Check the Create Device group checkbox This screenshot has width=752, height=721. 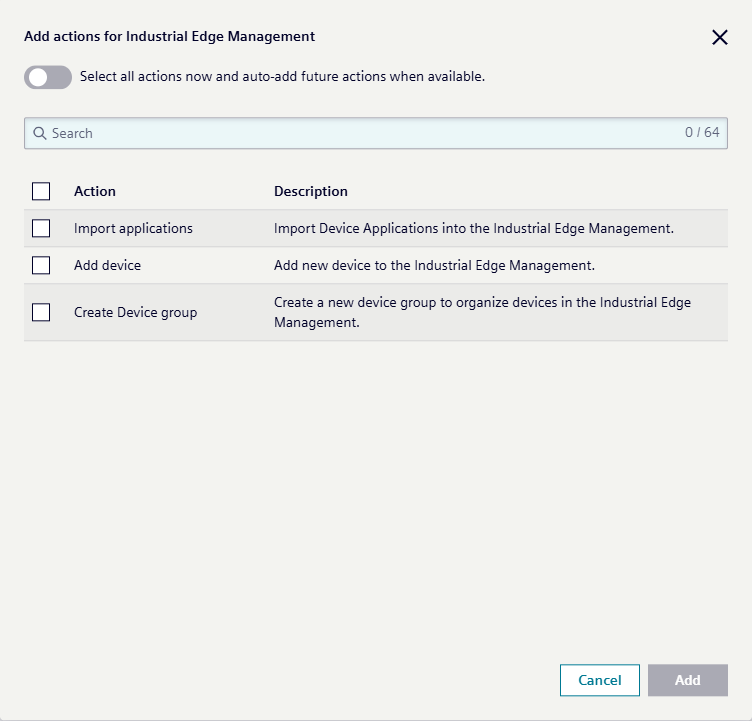pyautogui.click(x=41, y=312)
